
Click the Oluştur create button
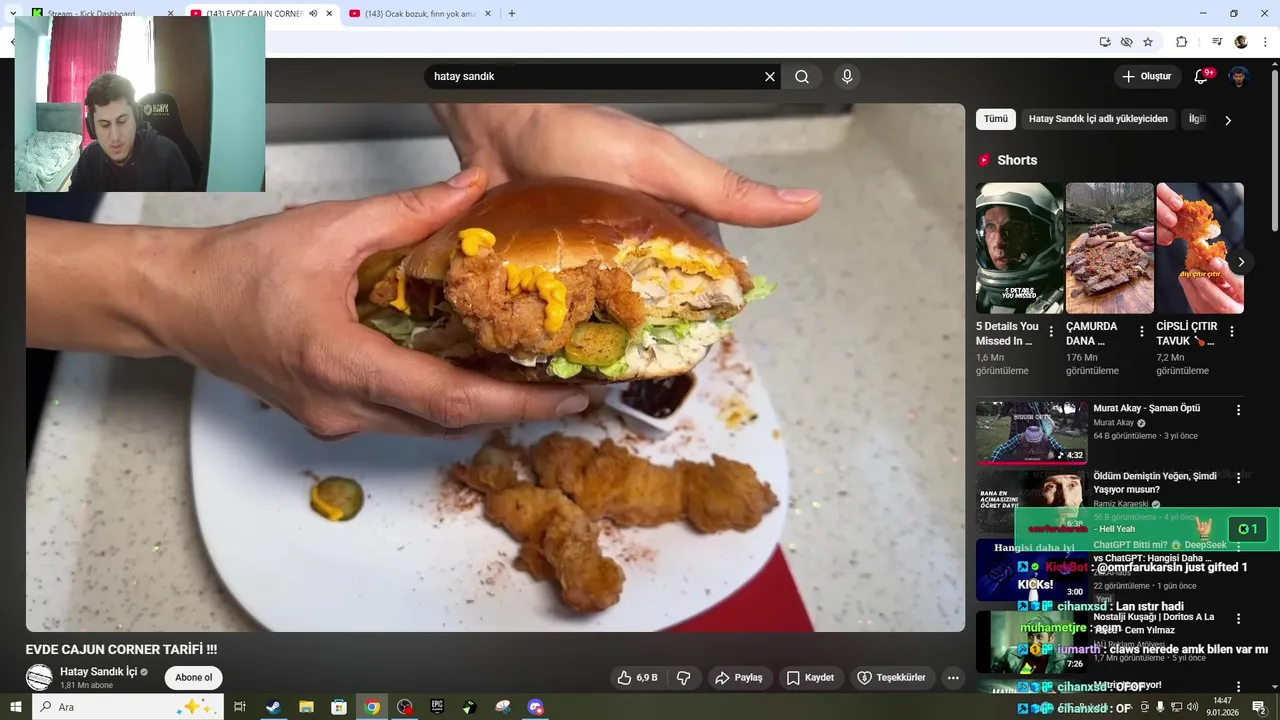1147,77
